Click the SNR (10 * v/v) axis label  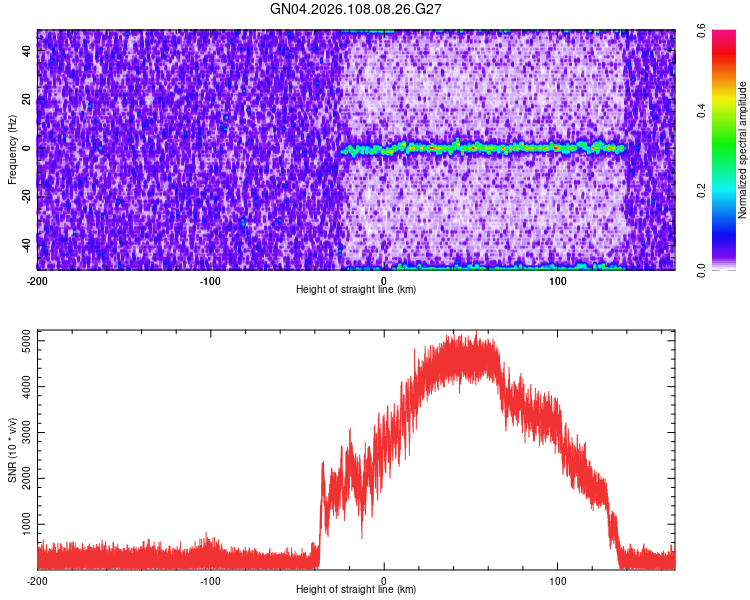click(12, 450)
